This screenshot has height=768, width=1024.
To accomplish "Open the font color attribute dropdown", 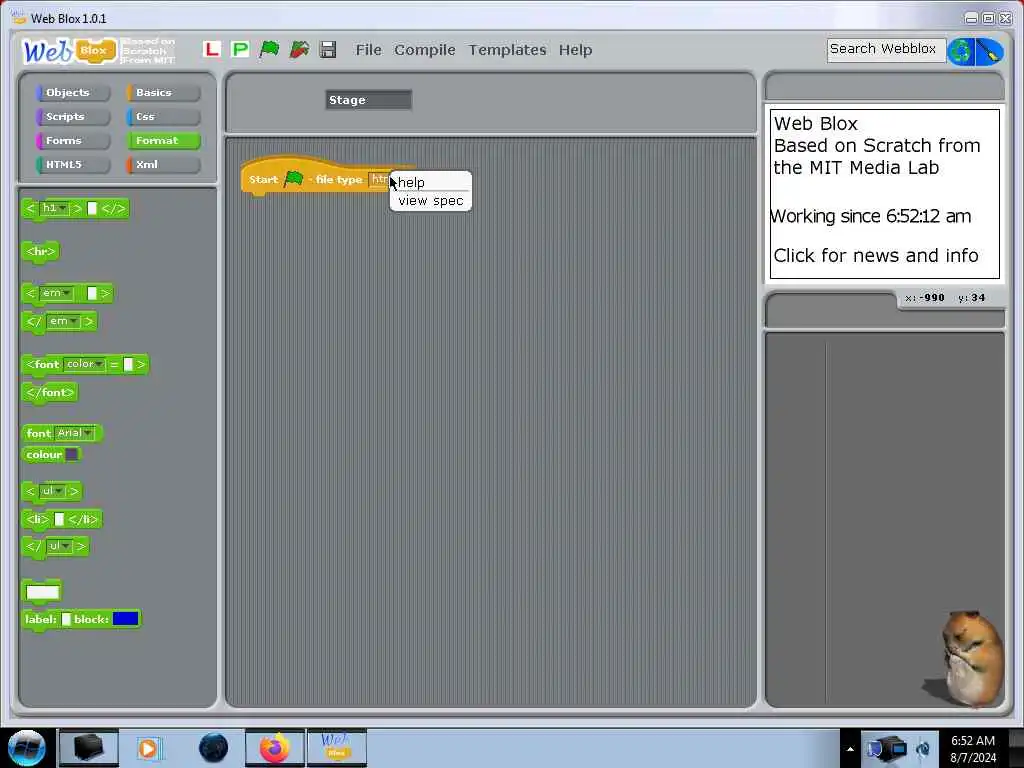I will 85,364.
